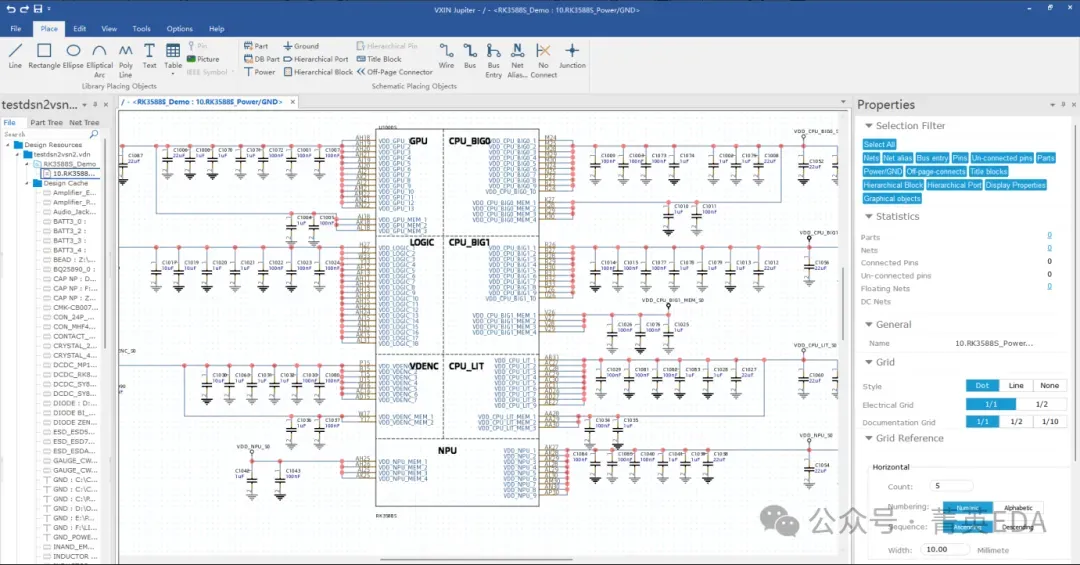Set grid style to Line

(x=1016, y=386)
